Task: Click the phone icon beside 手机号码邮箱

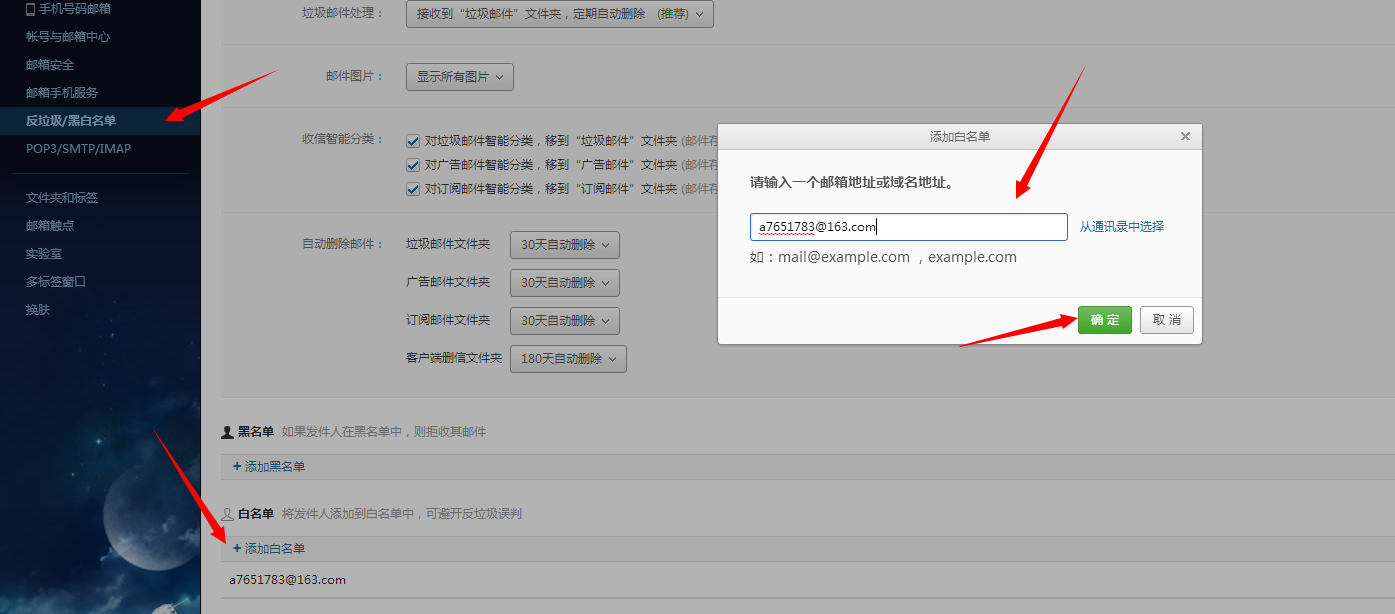Action: point(30,9)
